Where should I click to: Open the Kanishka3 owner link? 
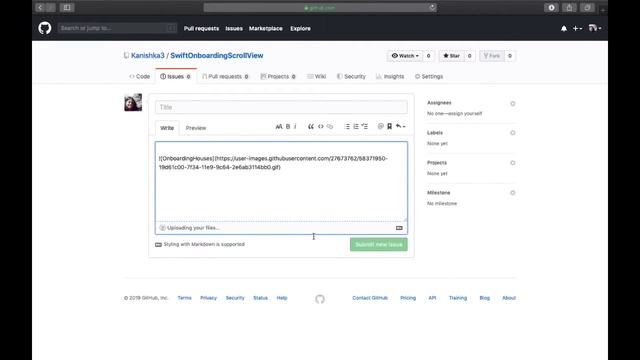(148, 56)
